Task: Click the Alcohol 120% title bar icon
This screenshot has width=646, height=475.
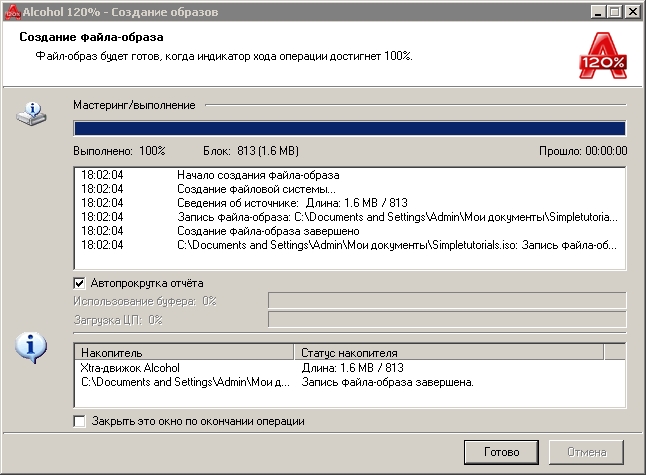Action: pyautogui.click(x=12, y=12)
